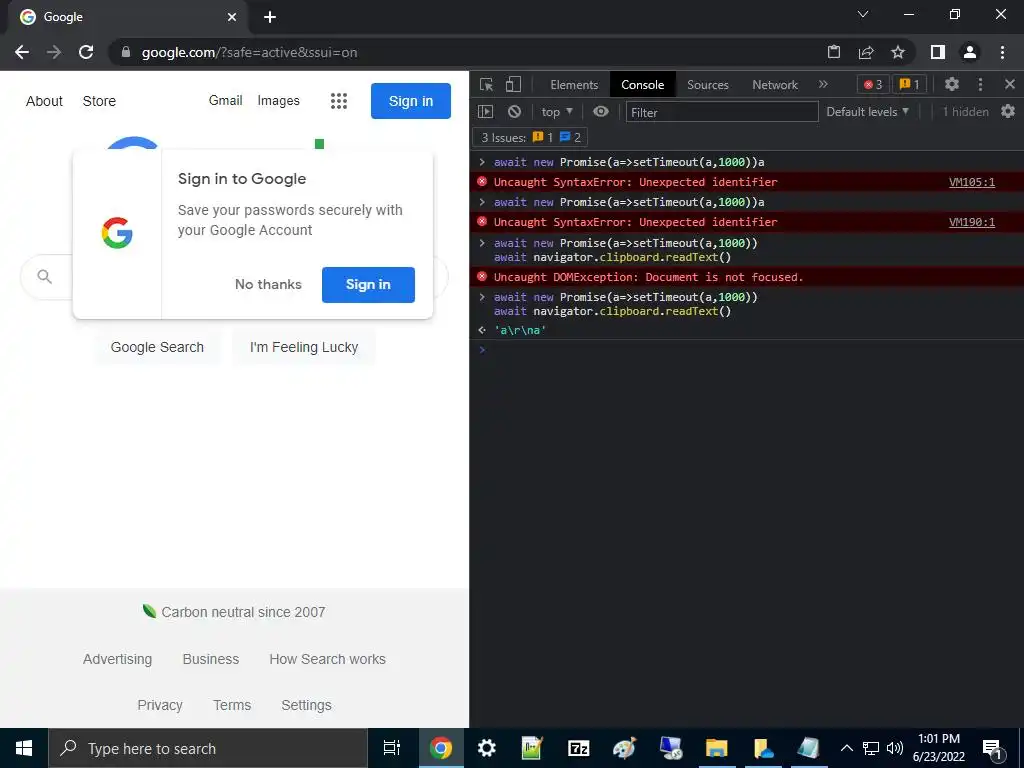Image resolution: width=1024 pixels, height=768 pixels.
Task: Close the DevTools panel
Action: 1010,84
